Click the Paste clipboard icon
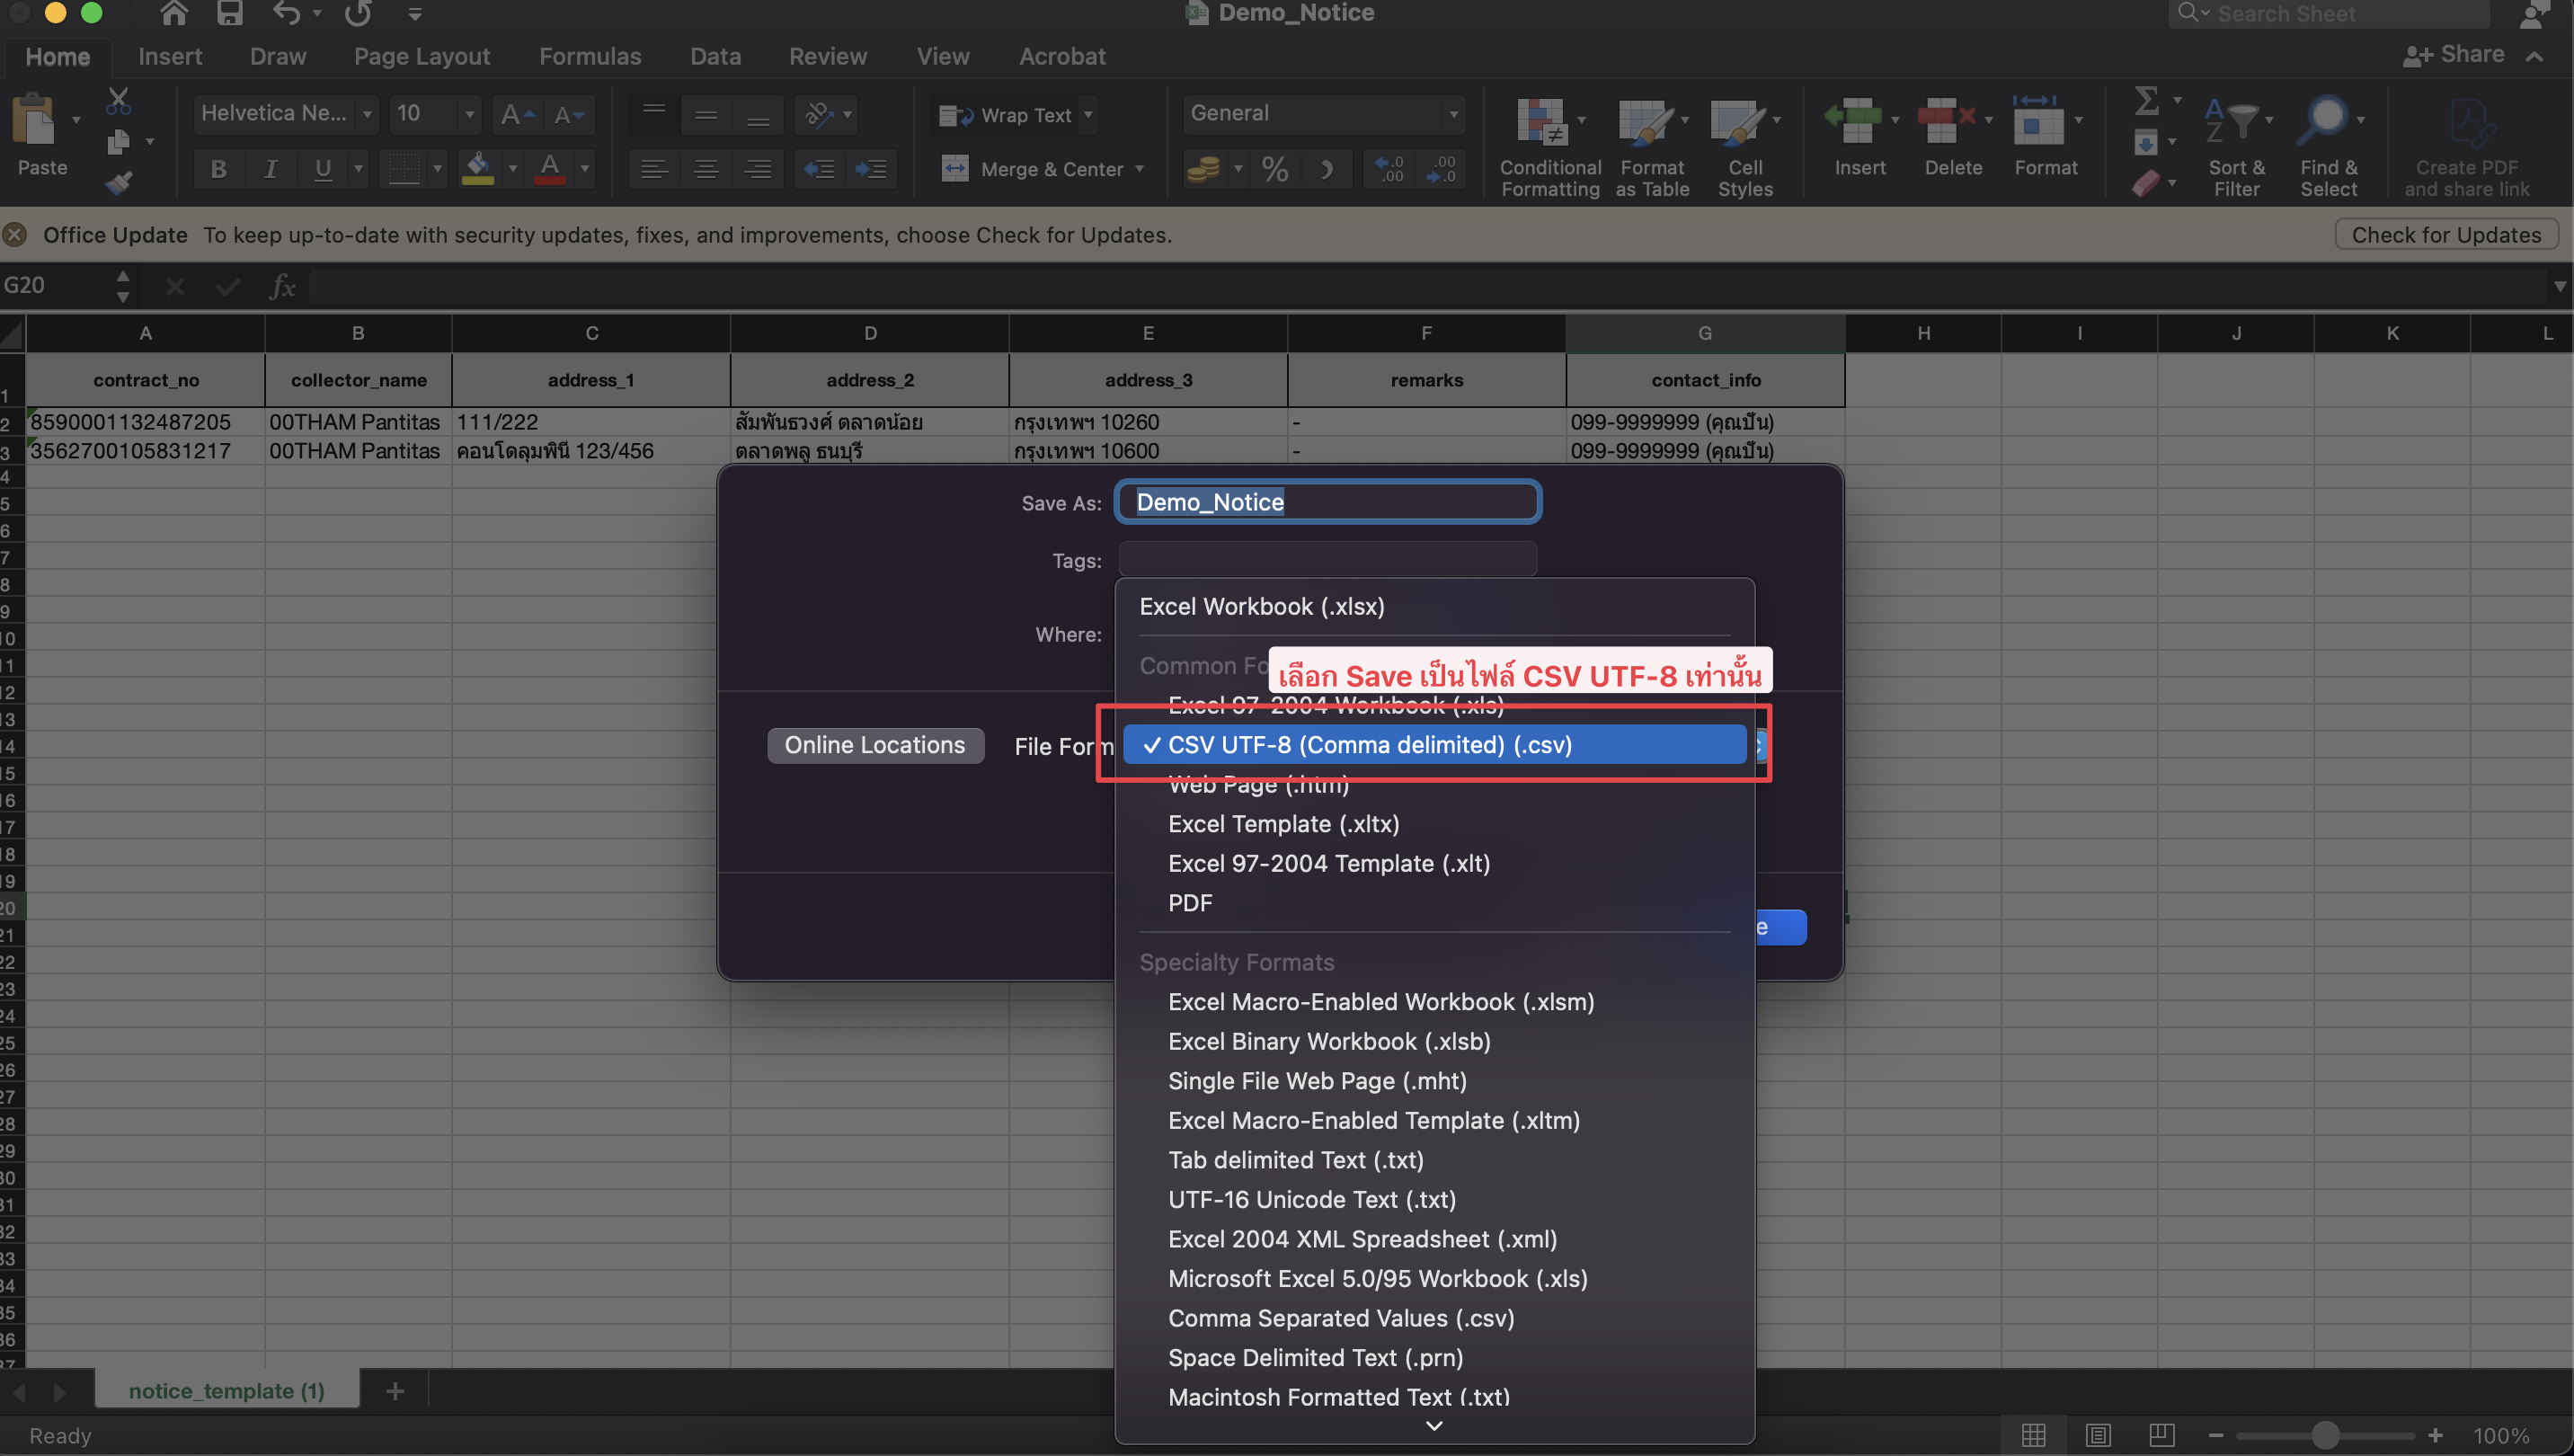 coord(34,122)
